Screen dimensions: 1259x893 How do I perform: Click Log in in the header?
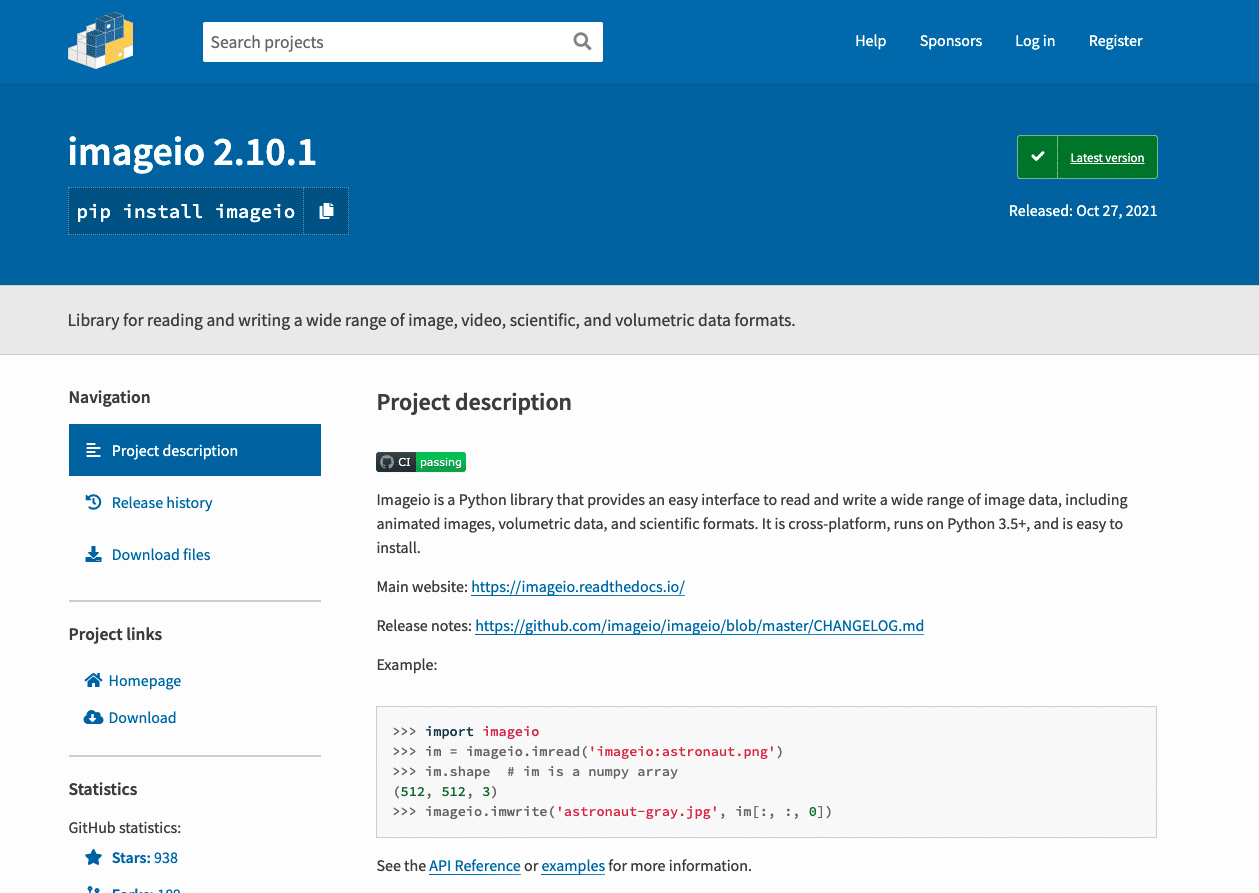[1034, 41]
